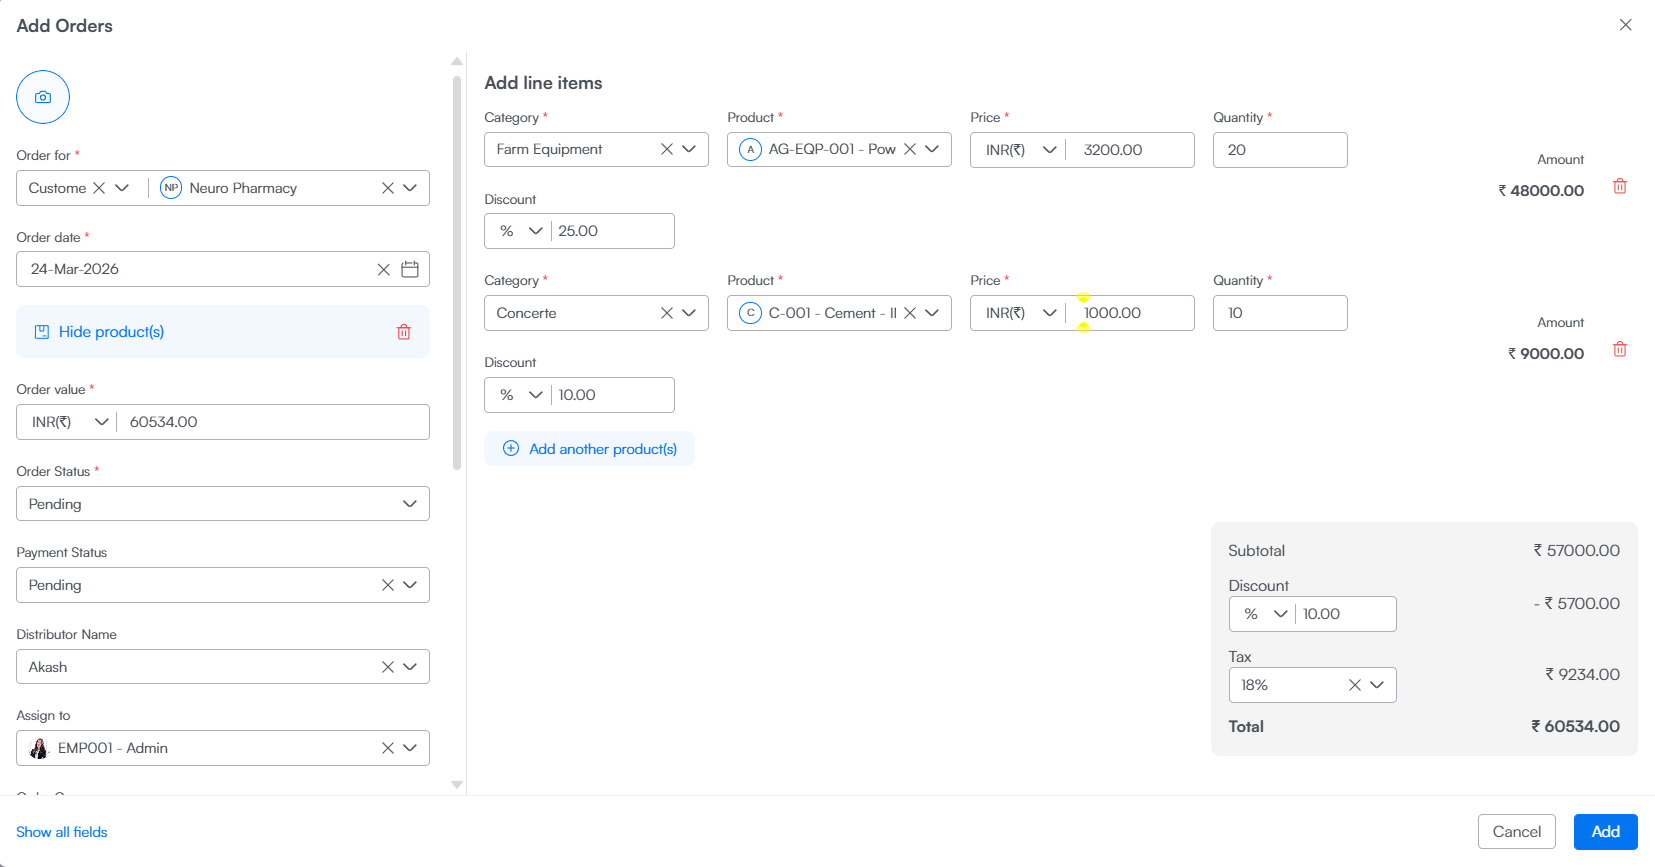Clear the 18% tax selection
This screenshot has height=867, width=1655.
pos(1354,685)
